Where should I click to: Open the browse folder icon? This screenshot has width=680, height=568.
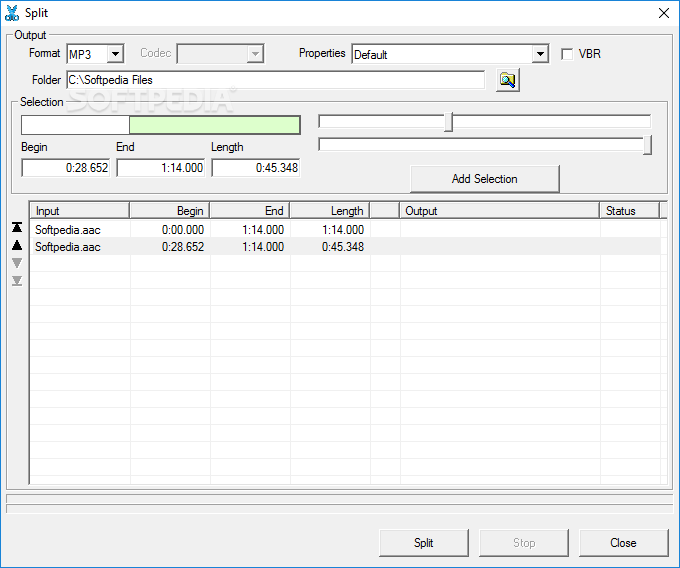pos(508,80)
